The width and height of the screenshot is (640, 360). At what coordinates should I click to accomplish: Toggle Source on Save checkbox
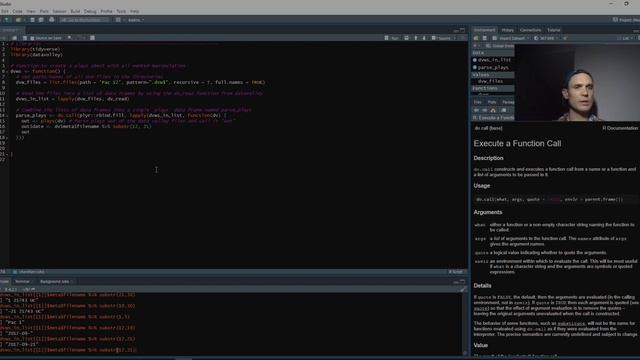tap(32, 38)
